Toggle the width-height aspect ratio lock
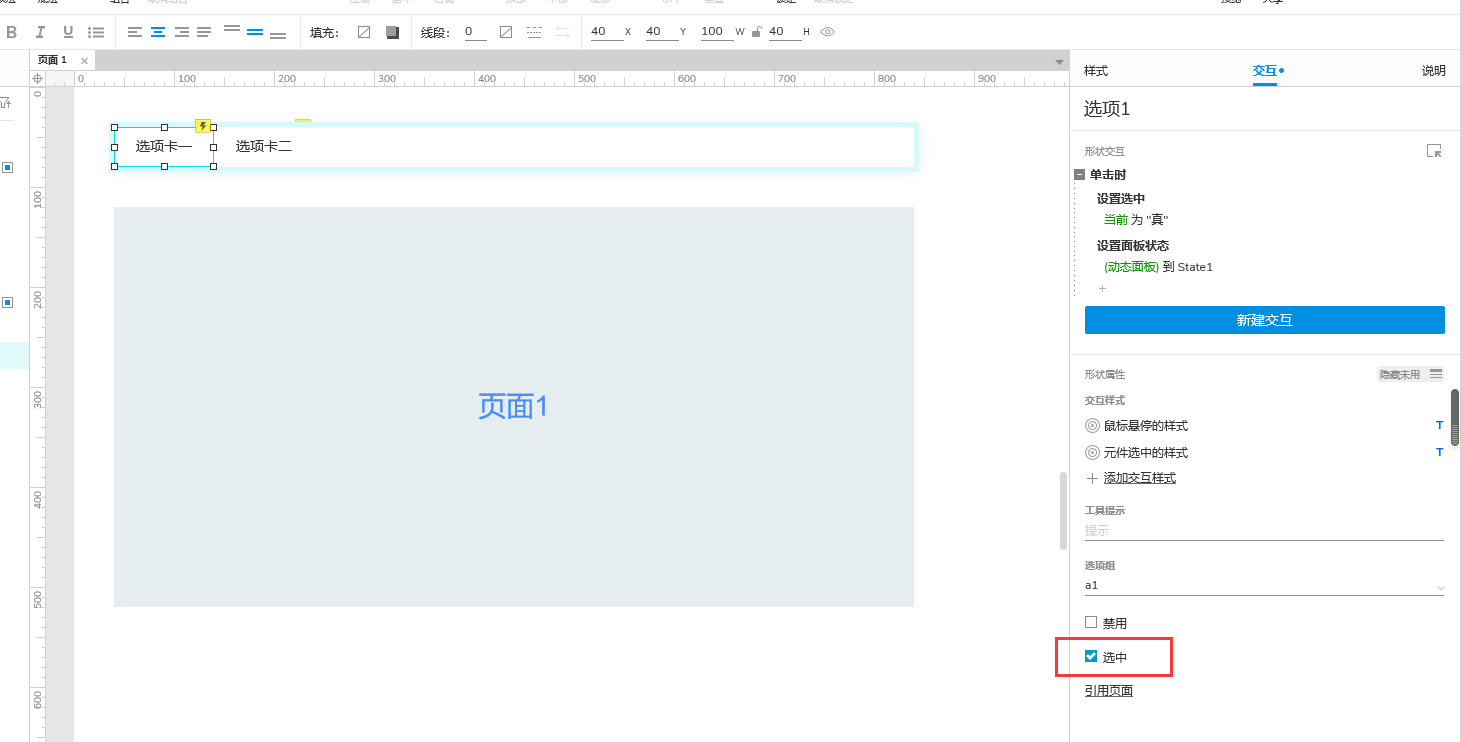This screenshot has width=1461, height=742. [755, 32]
